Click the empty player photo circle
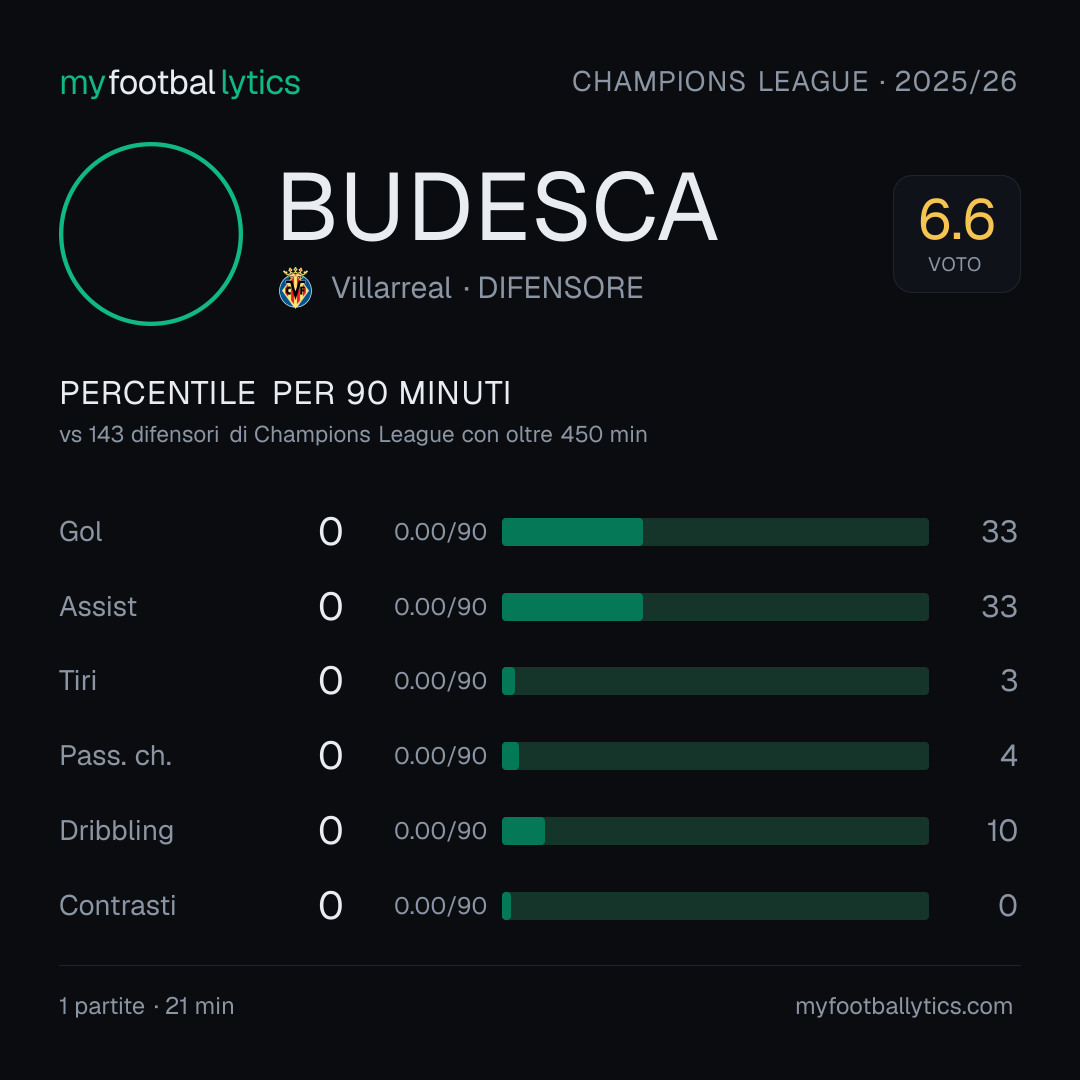 [151, 234]
